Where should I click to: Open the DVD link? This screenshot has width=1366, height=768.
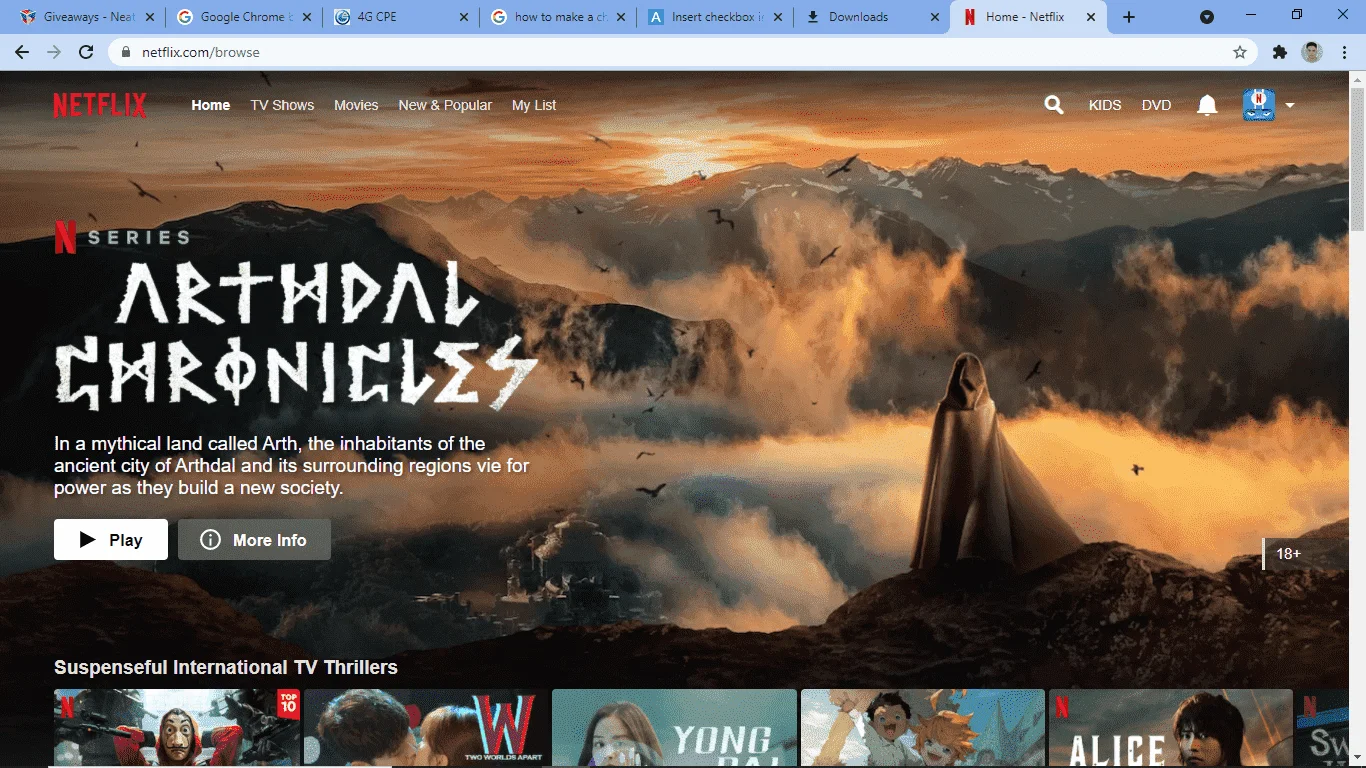[1156, 105]
